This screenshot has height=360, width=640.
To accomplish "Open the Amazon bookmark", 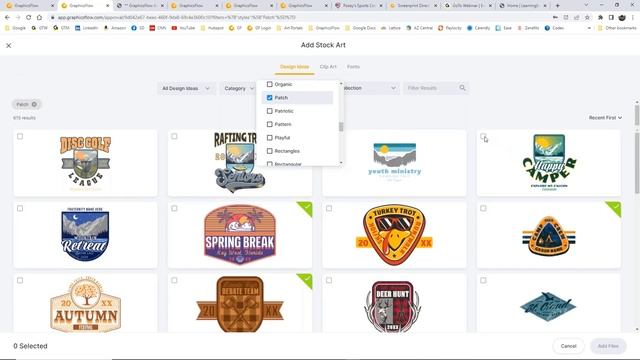I will coord(115,28).
